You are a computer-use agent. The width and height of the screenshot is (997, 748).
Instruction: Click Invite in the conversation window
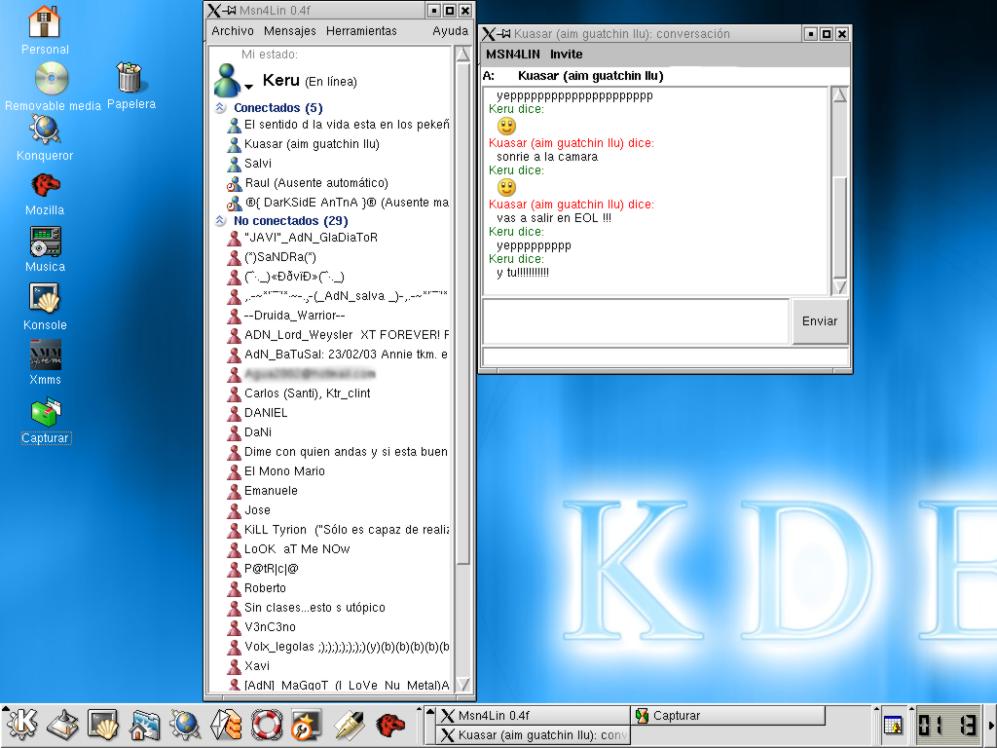[566, 54]
